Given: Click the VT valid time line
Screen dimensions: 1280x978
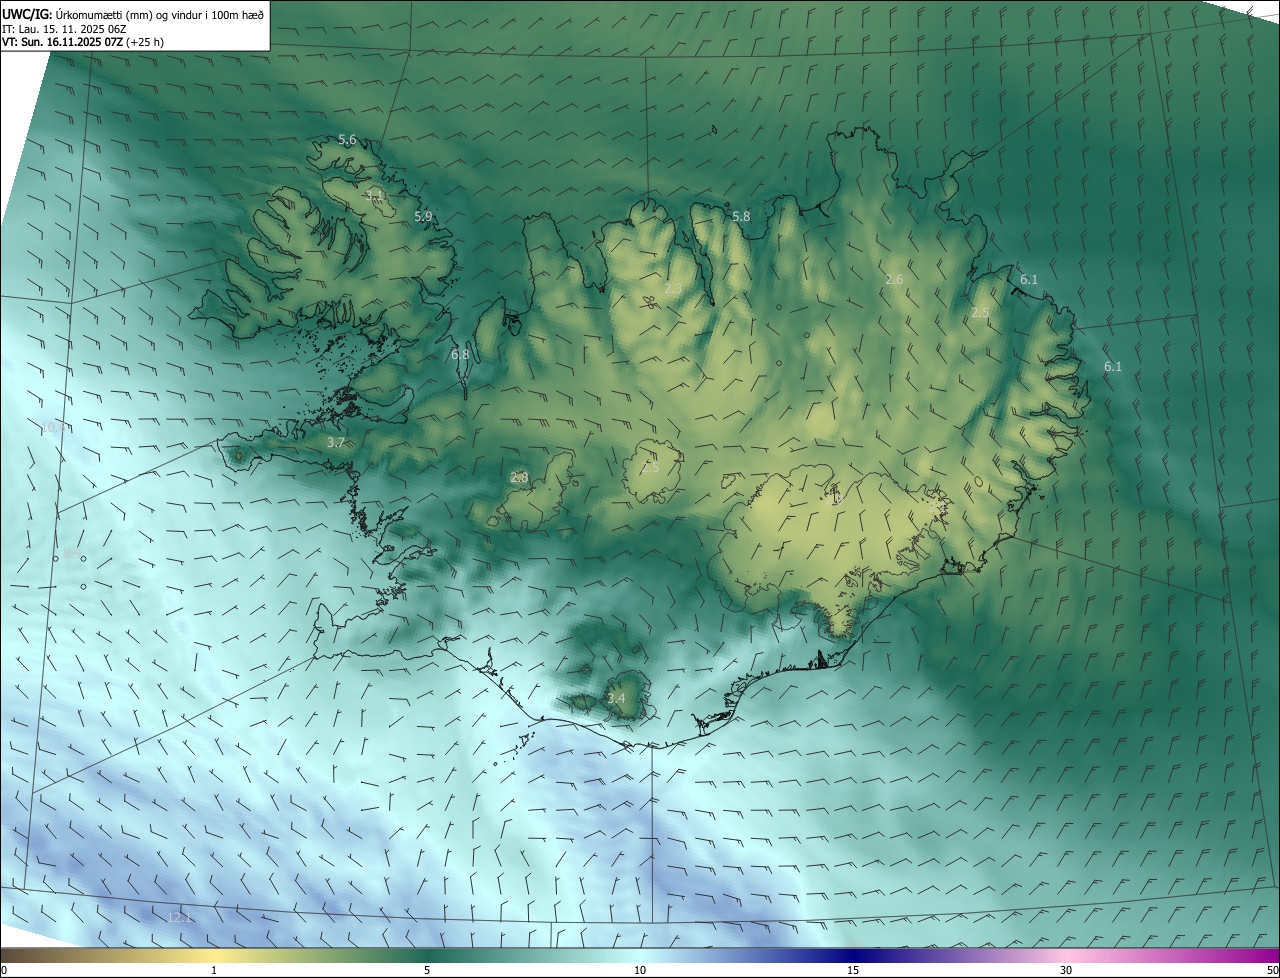Looking at the screenshot, I should click(82, 42).
